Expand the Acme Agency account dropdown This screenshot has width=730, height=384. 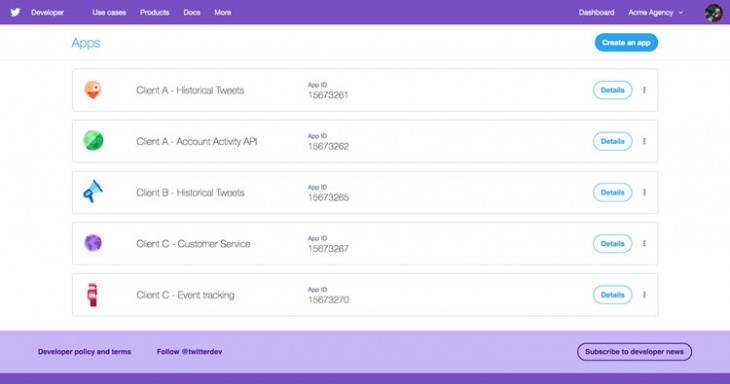pos(656,13)
